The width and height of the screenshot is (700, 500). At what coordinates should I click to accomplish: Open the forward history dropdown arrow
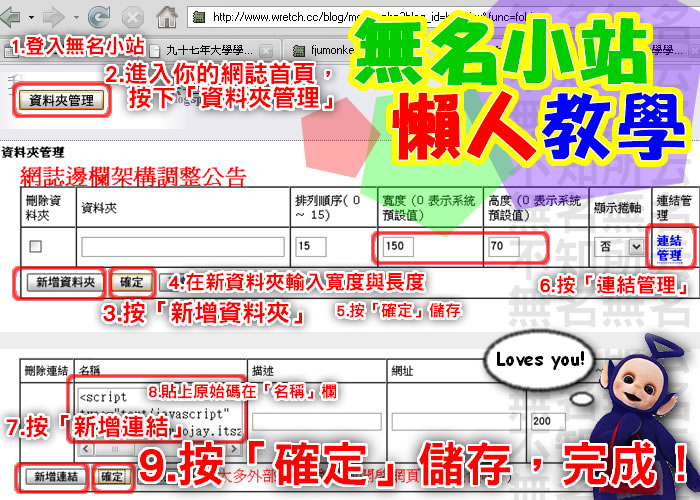click(76, 18)
